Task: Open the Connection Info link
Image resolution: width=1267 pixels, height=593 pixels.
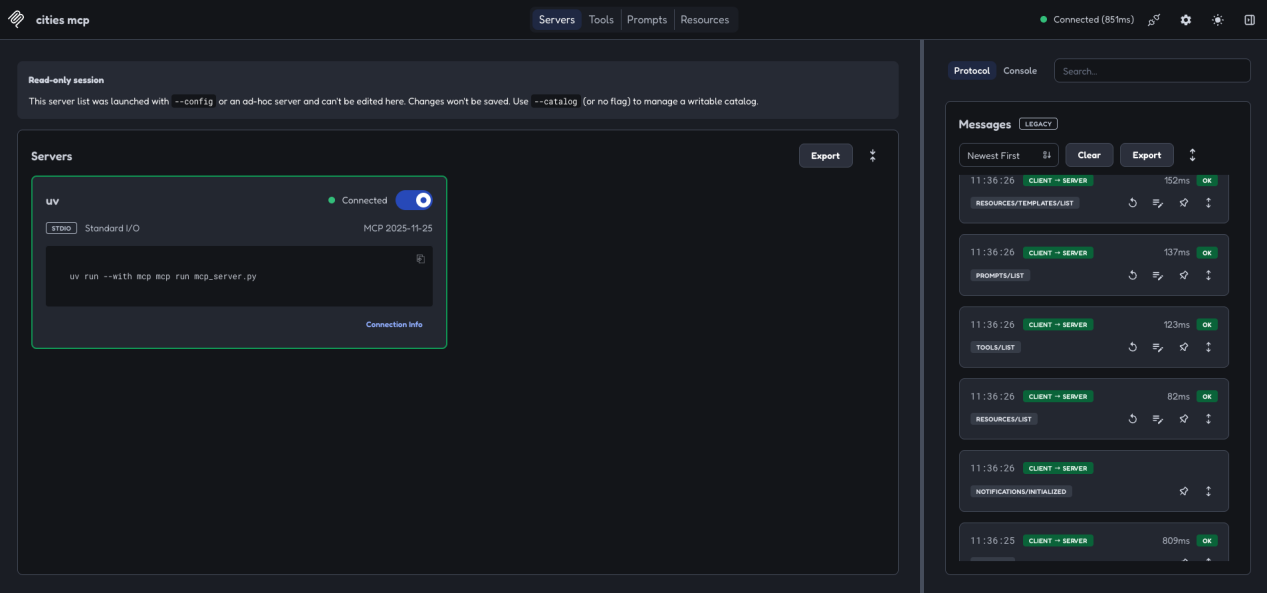Action: (x=394, y=324)
